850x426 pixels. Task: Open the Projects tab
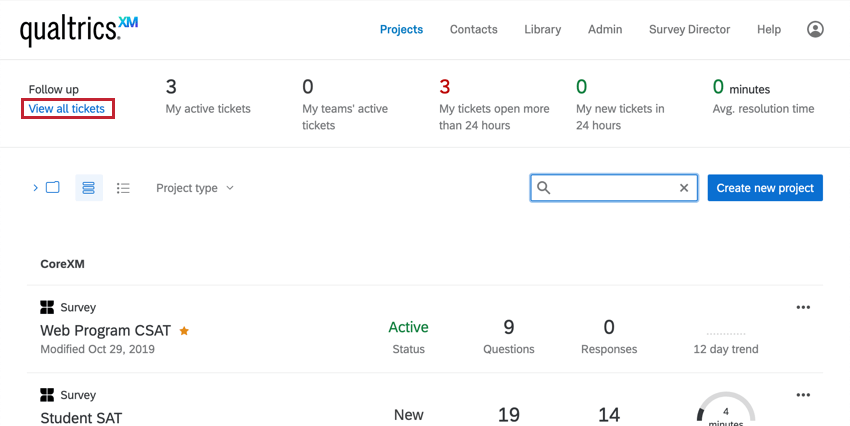[x=401, y=30]
